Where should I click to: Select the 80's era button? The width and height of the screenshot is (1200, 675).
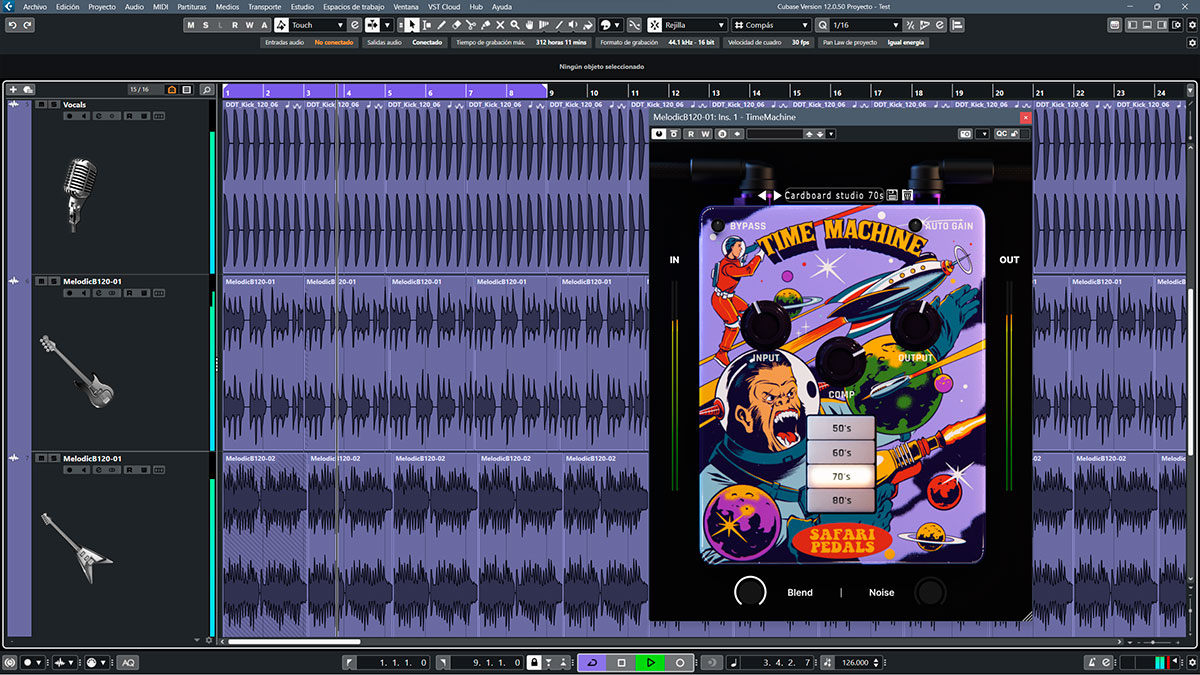click(x=841, y=501)
